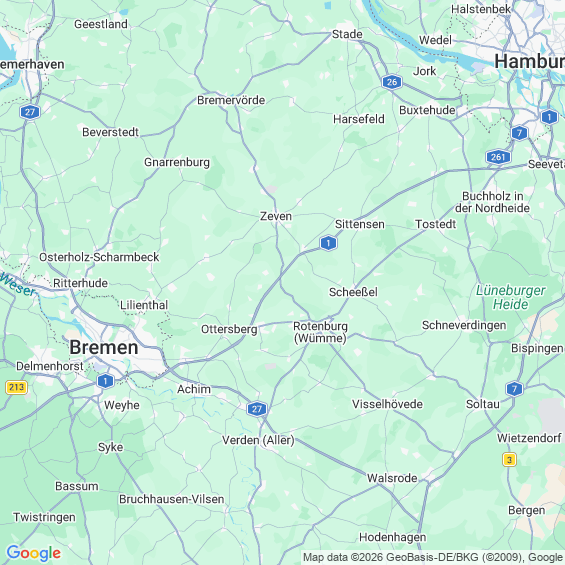Click the Zeven town label
The image size is (565, 565).
point(276,216)
